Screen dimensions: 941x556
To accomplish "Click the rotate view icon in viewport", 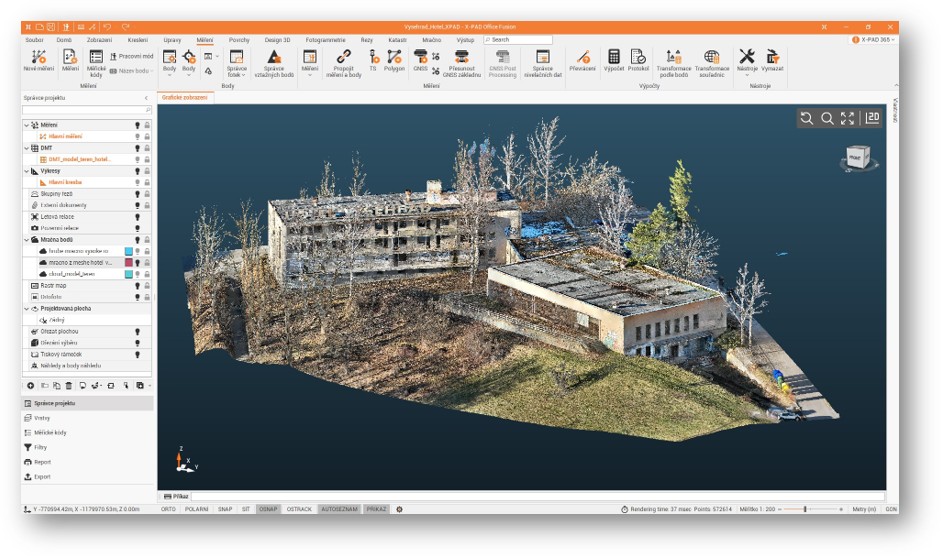I will (807, 118).
